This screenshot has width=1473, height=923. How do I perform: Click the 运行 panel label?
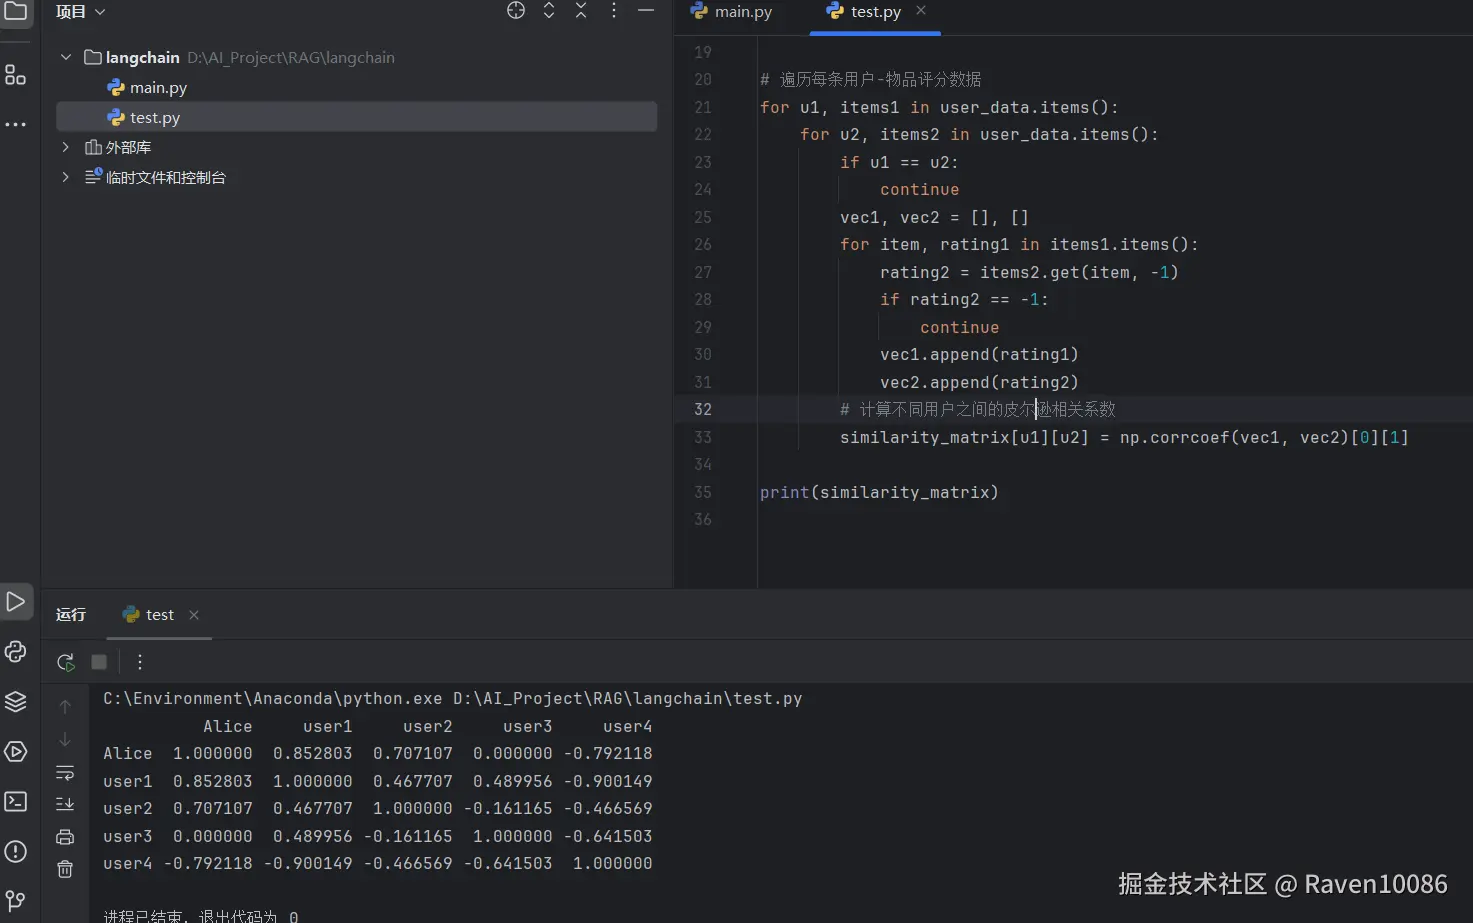[x=71, y=615]
